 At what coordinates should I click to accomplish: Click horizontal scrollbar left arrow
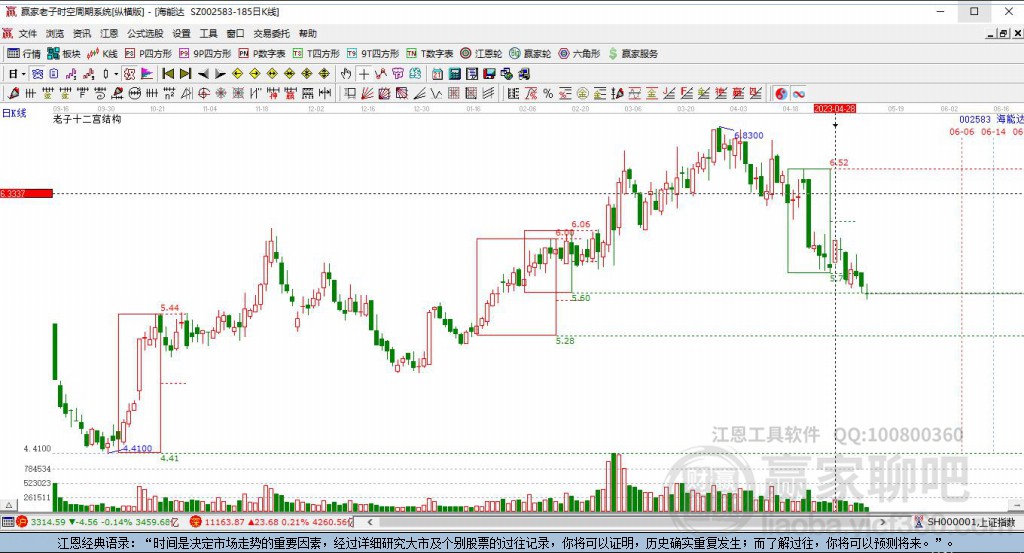tap(370, 522)
